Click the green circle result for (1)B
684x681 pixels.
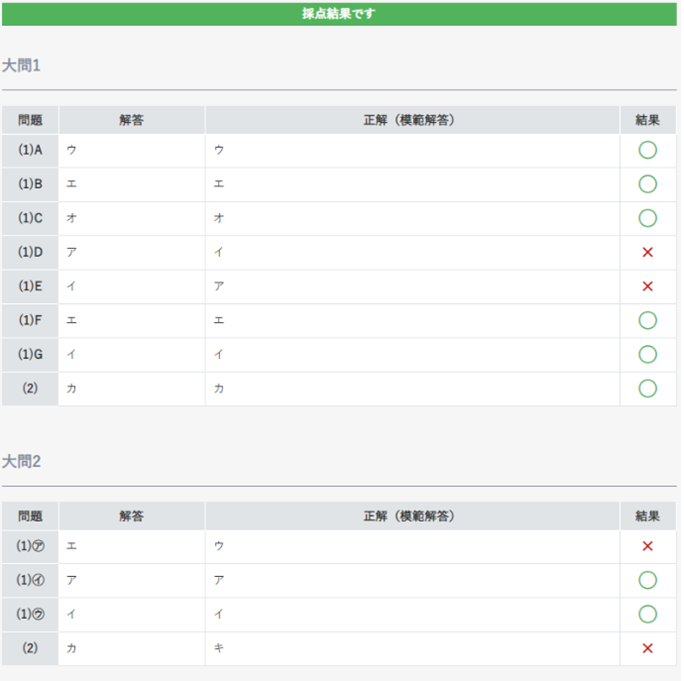647,184
